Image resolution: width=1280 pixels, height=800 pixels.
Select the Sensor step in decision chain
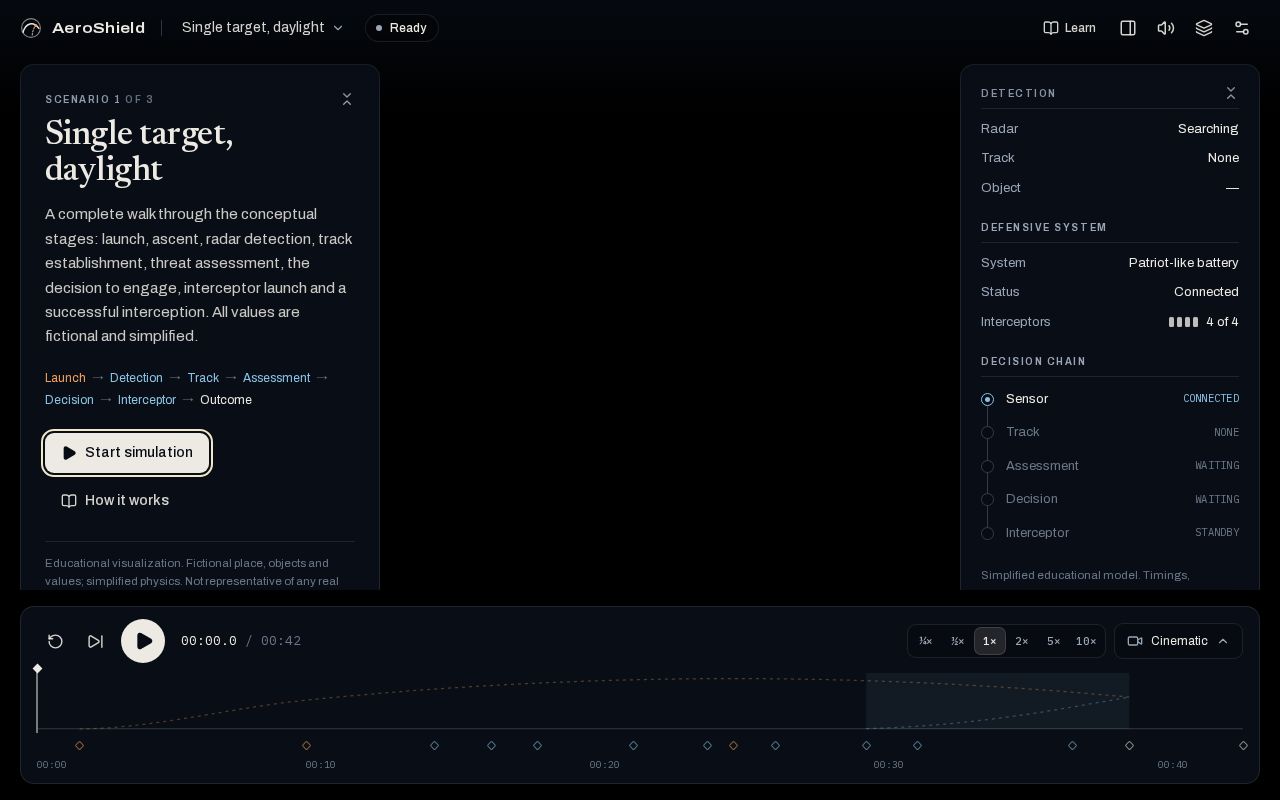coord(1110,399)
